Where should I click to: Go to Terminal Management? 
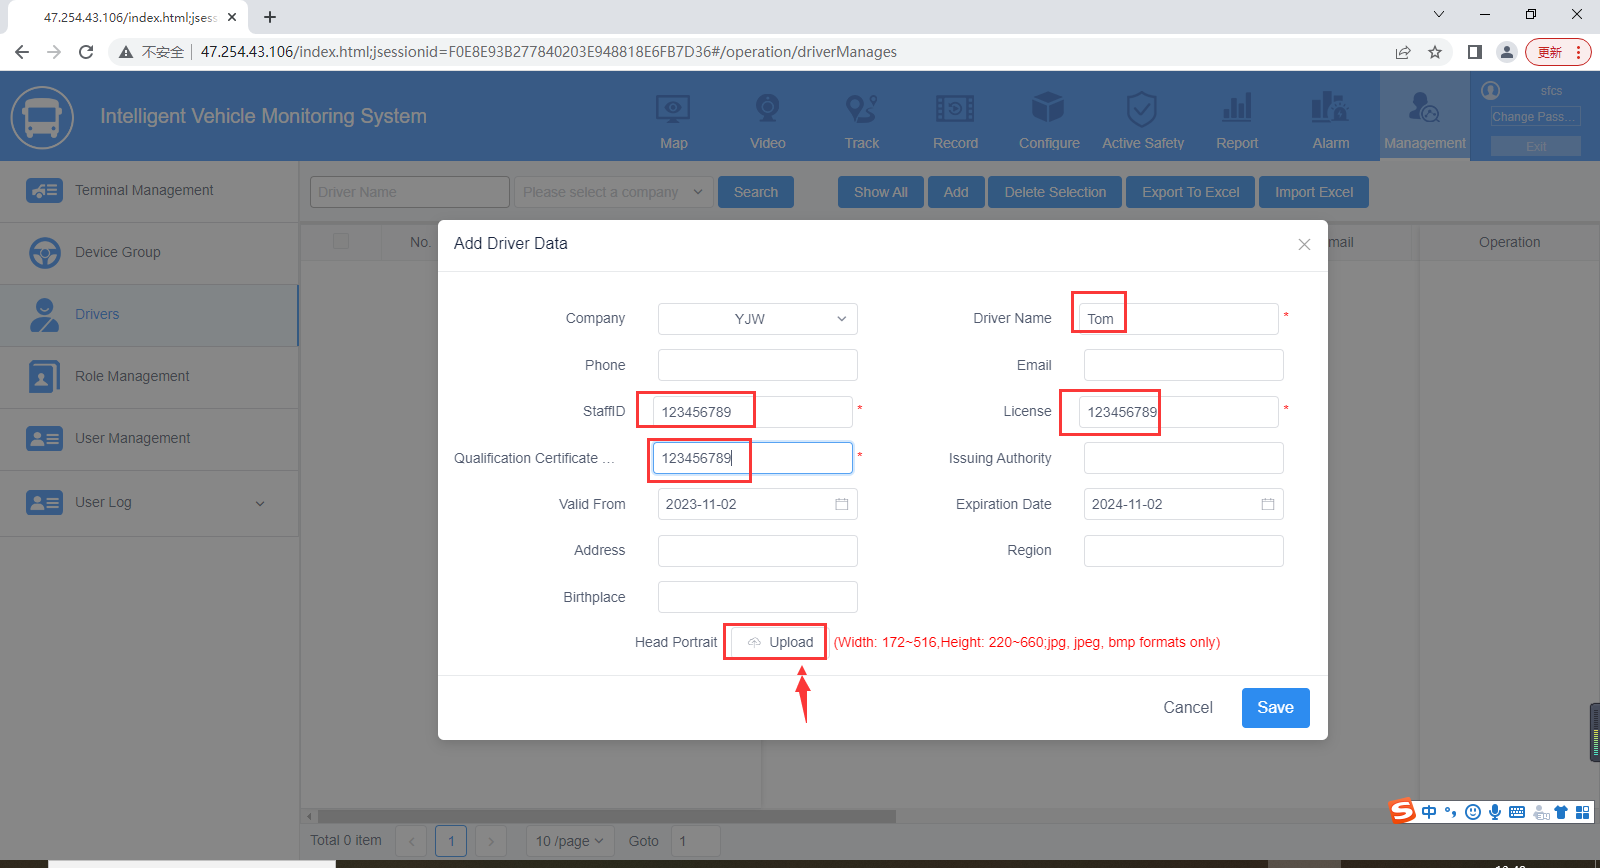click(149, 191)
